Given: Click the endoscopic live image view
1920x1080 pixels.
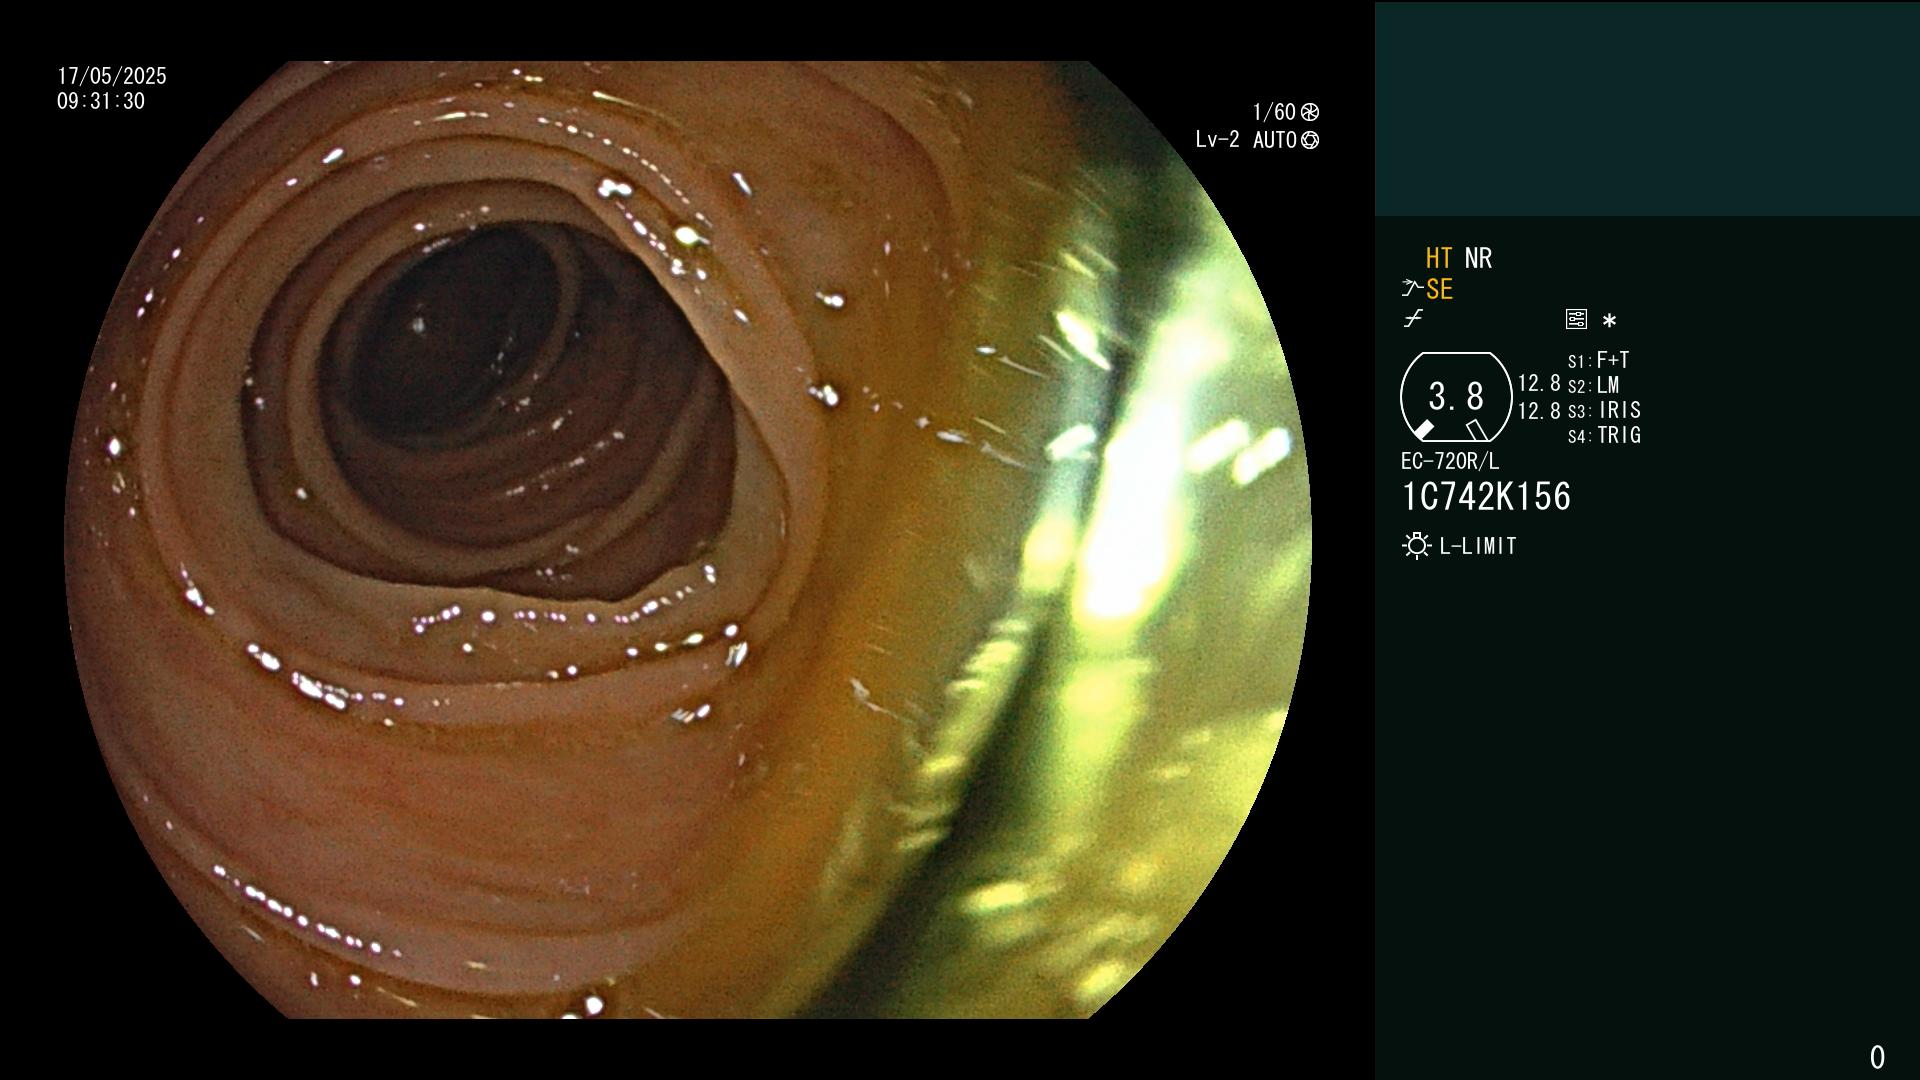Looking at the screenshot, I should pyautogui.click(x=688, y=540).
